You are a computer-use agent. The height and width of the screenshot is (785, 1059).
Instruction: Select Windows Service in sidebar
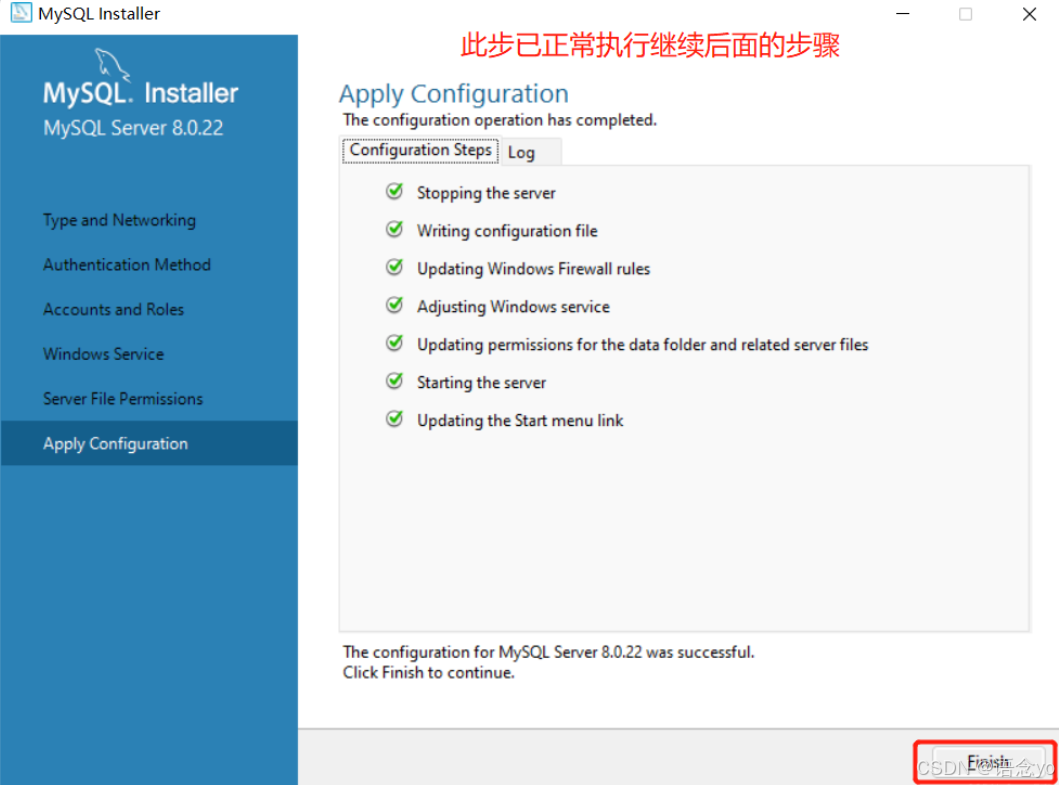(x=103, y=354)
